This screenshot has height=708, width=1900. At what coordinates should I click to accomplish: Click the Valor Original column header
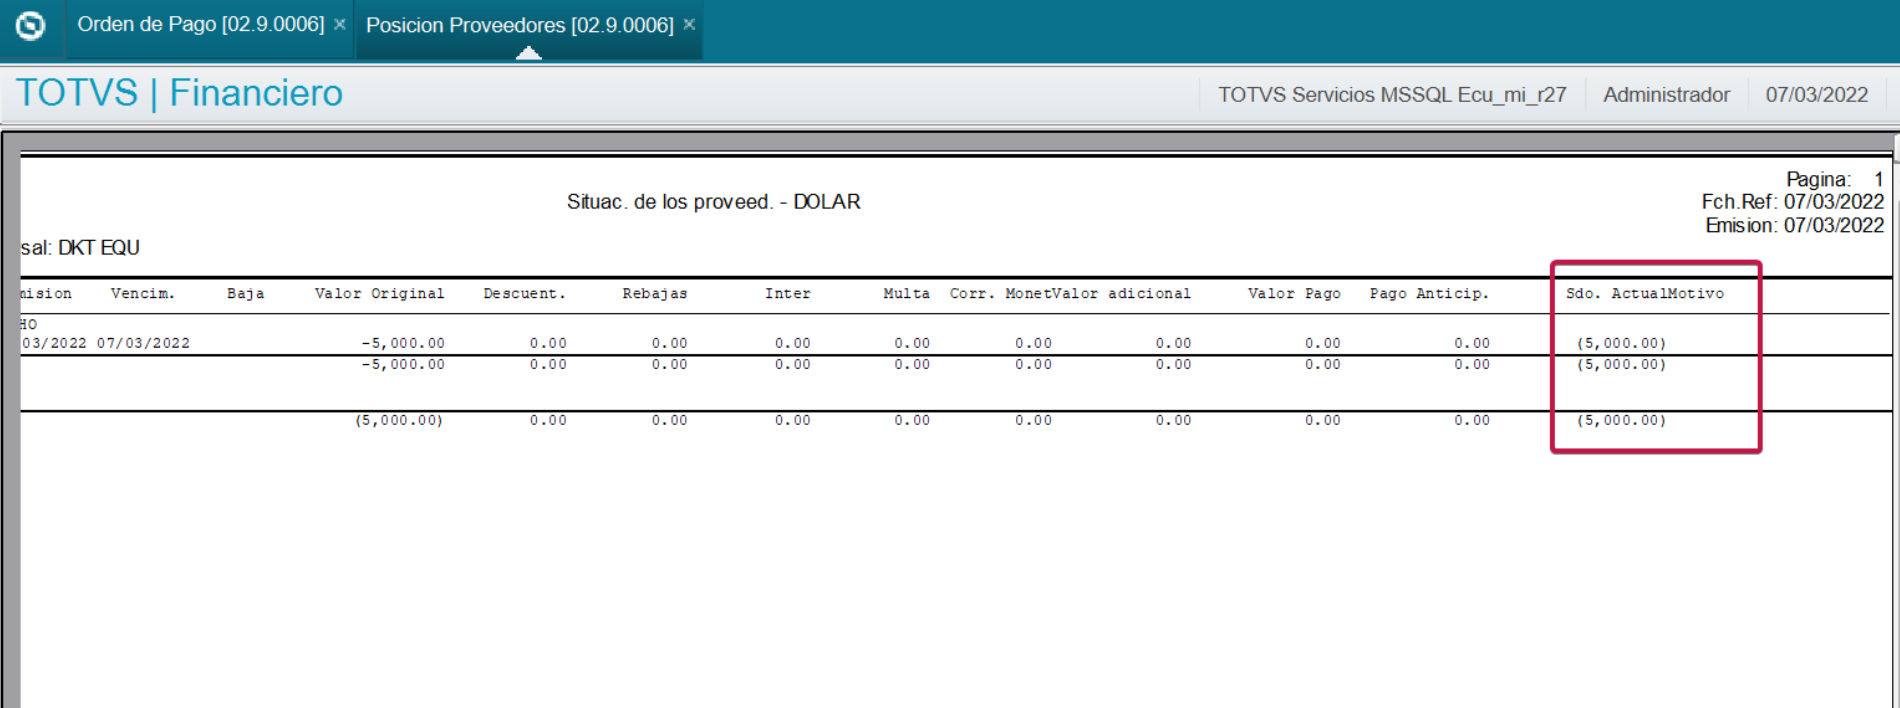coord(379,294)
